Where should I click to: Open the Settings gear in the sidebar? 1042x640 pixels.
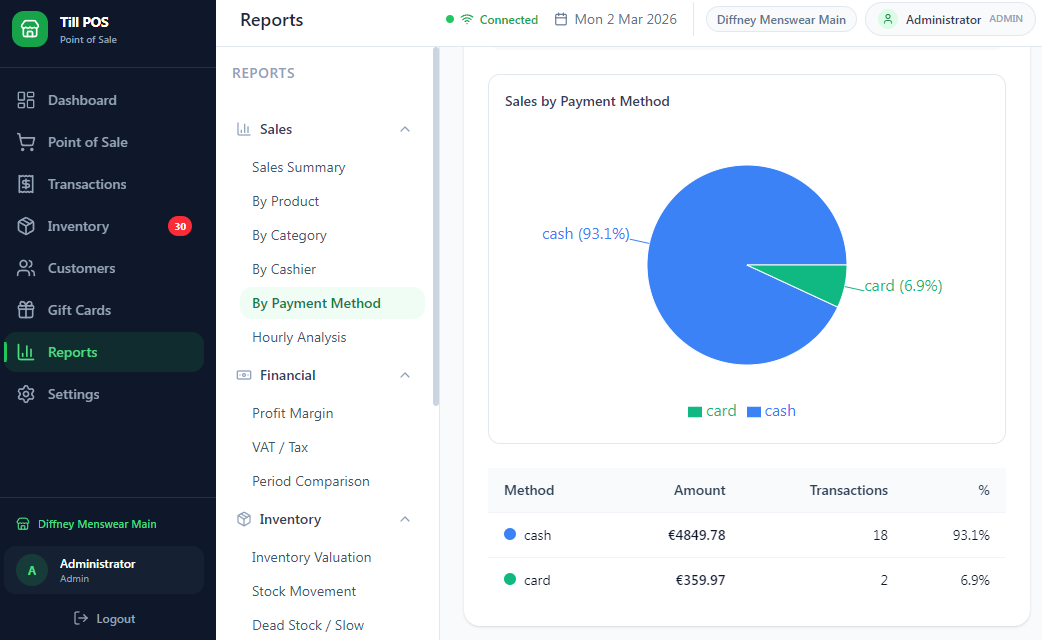(x=27, y=394)
